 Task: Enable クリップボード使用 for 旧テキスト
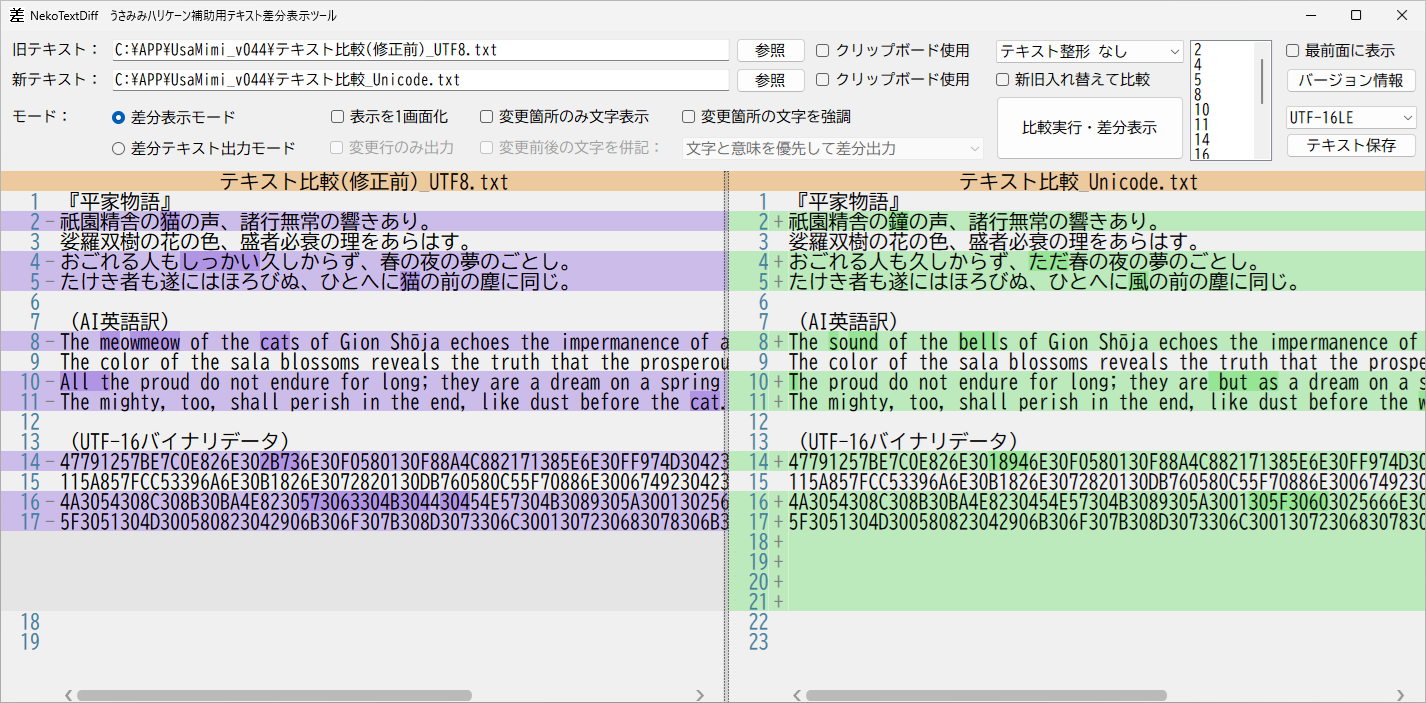pyautogui.click(x=820, y=49)
